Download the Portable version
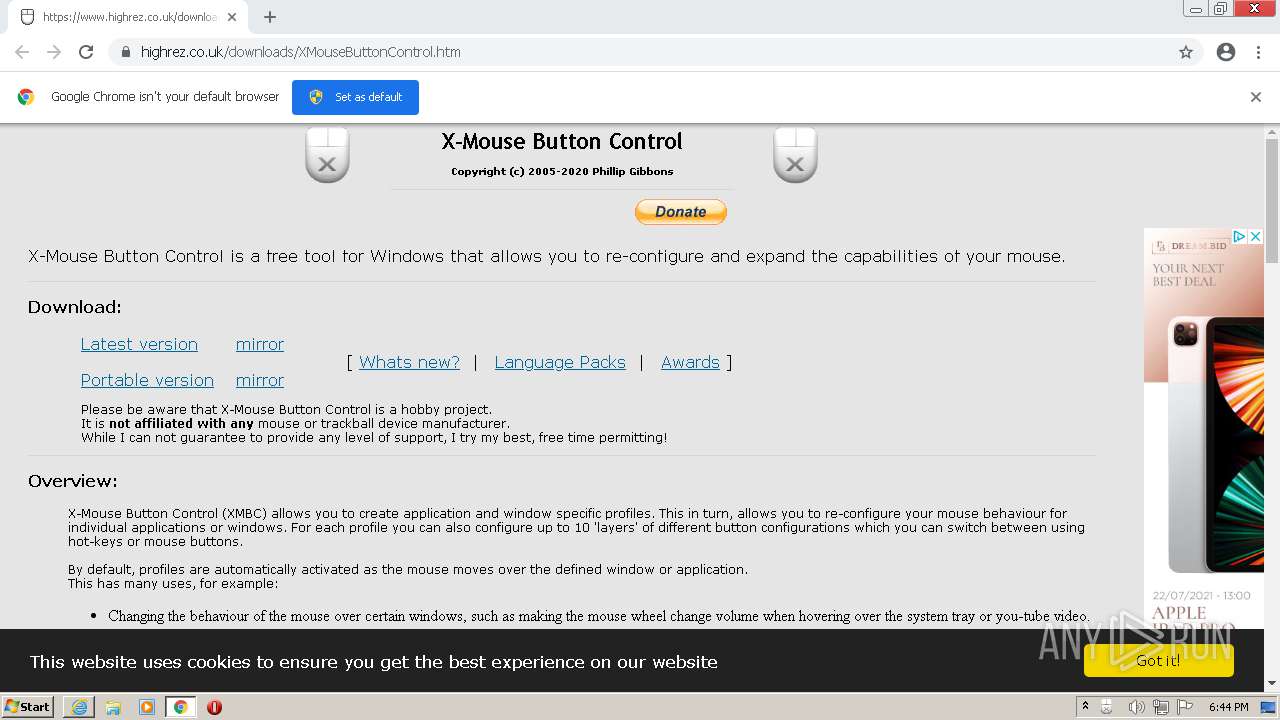 click(147, 380)
